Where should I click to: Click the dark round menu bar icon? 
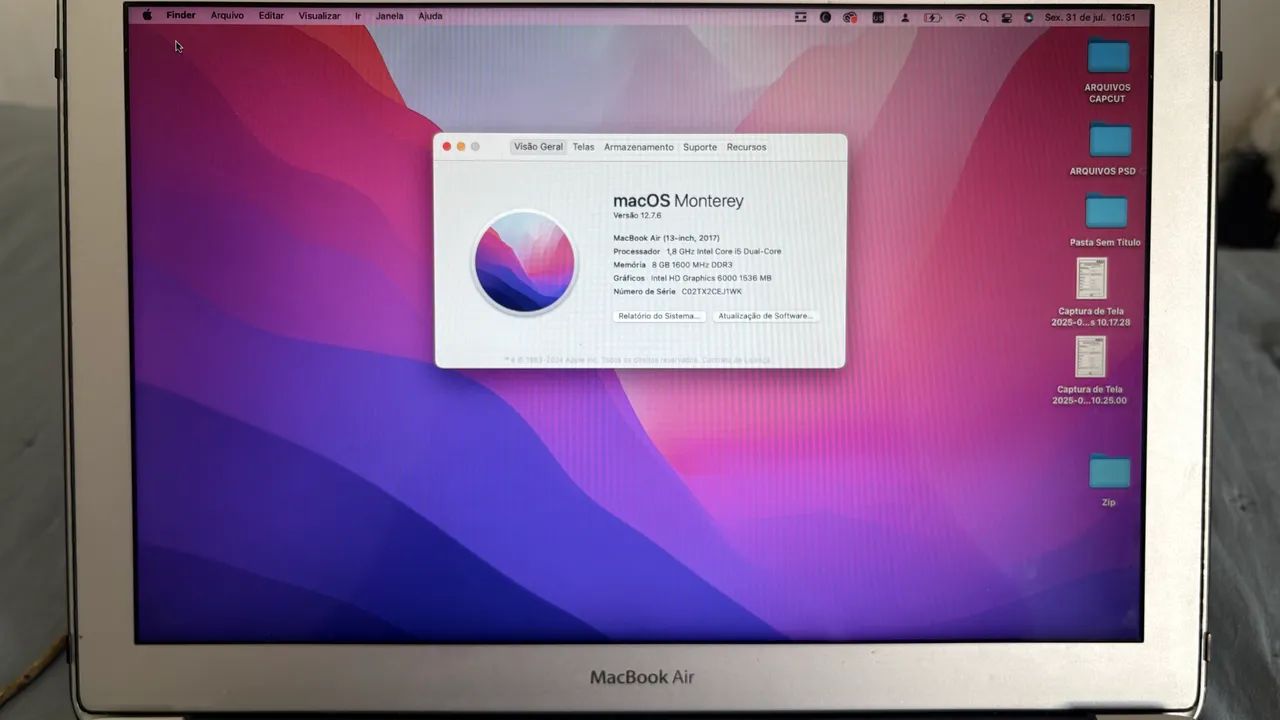(x=825, y=17)
